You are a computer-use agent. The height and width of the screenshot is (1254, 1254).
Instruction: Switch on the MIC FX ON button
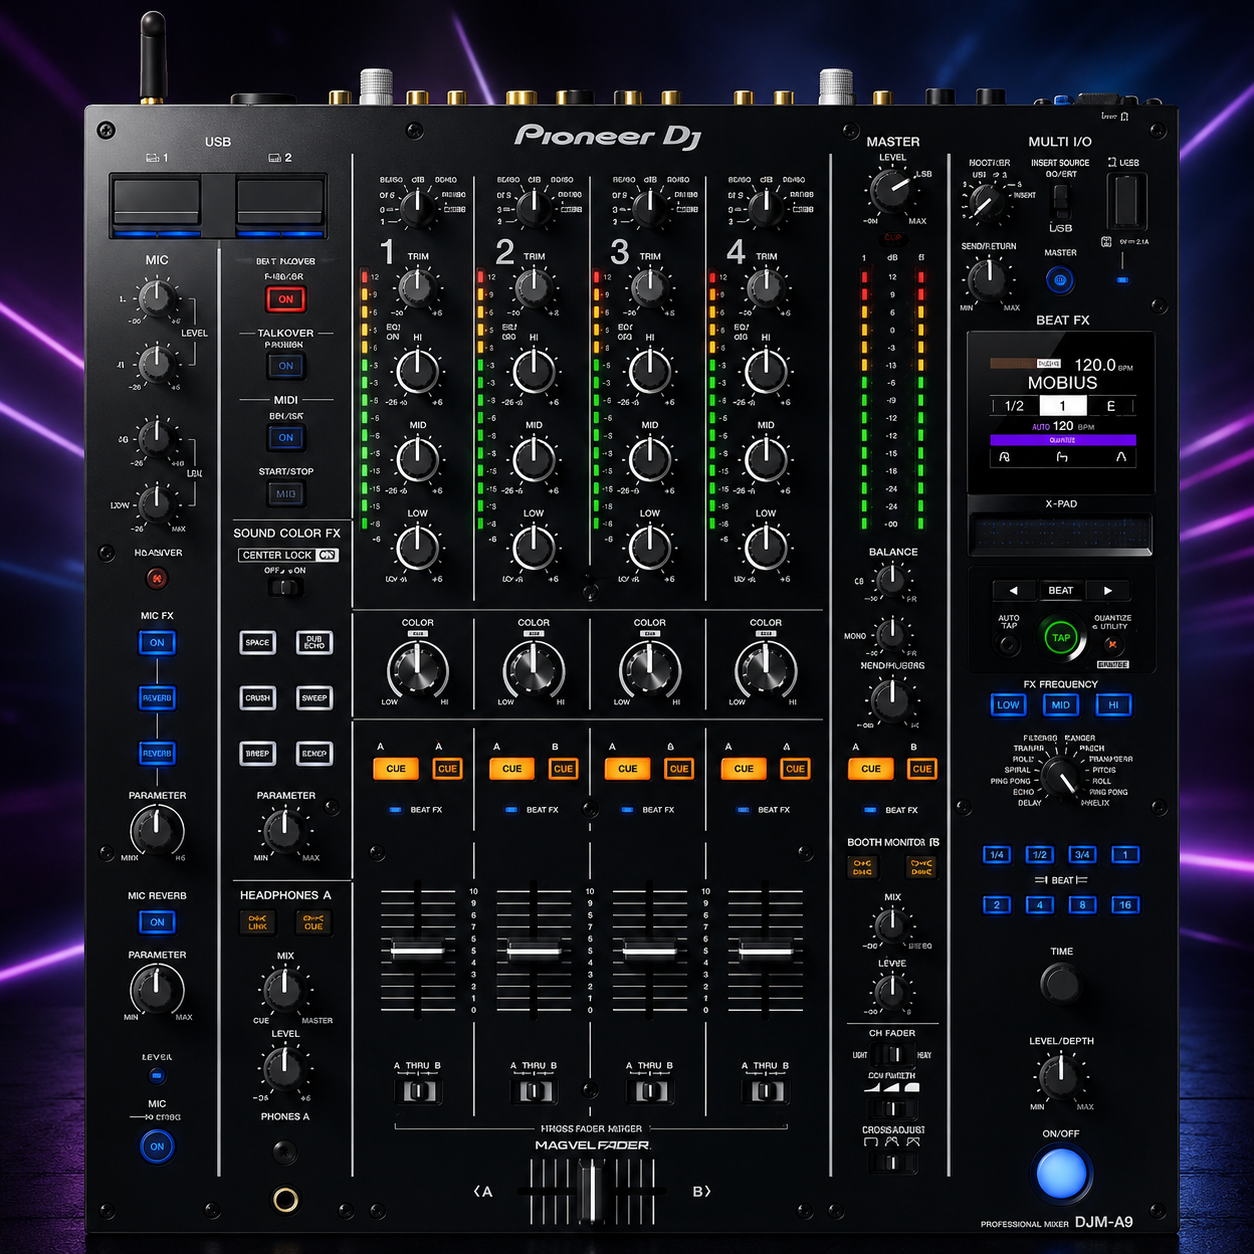[x=157, y=643]
